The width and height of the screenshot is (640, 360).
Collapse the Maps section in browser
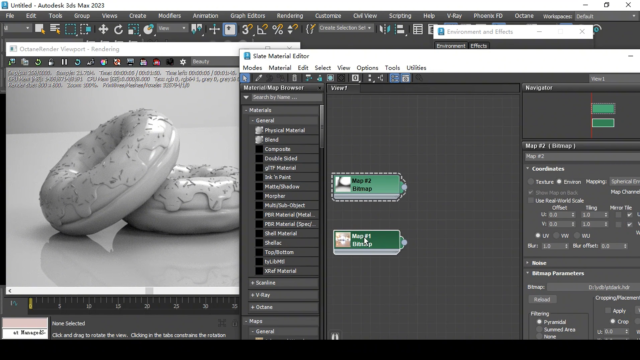[x=246, y=321]
